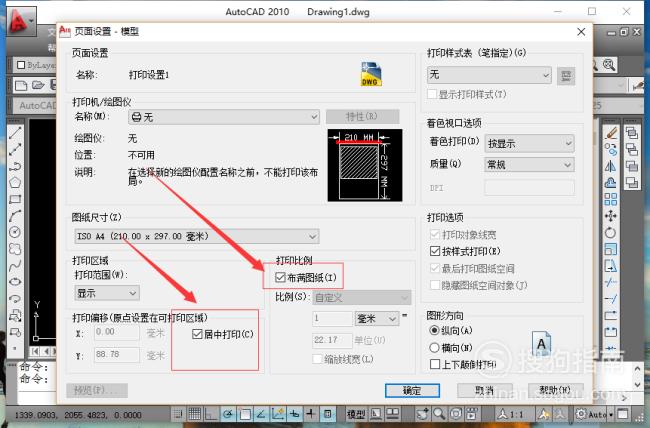Toggle the ByLayer checkbox in background toolbar
Screen dimensions: 650x428
(x=21, y=65)
